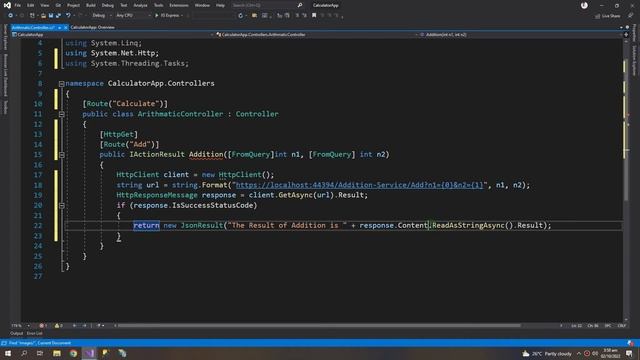Click the bookmark toolbar icon
640x360 pixels.
[x=314, y=16]
